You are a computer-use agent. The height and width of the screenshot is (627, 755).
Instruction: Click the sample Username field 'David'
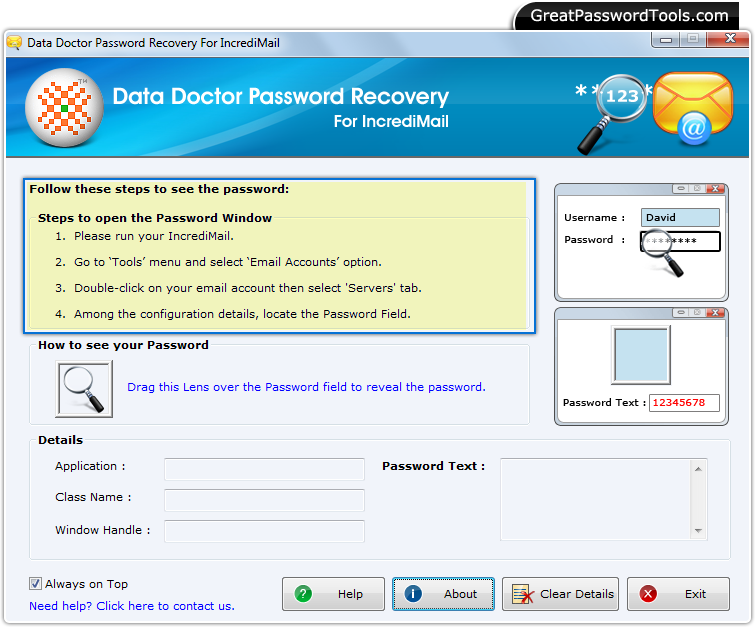(x=680, y=217)
